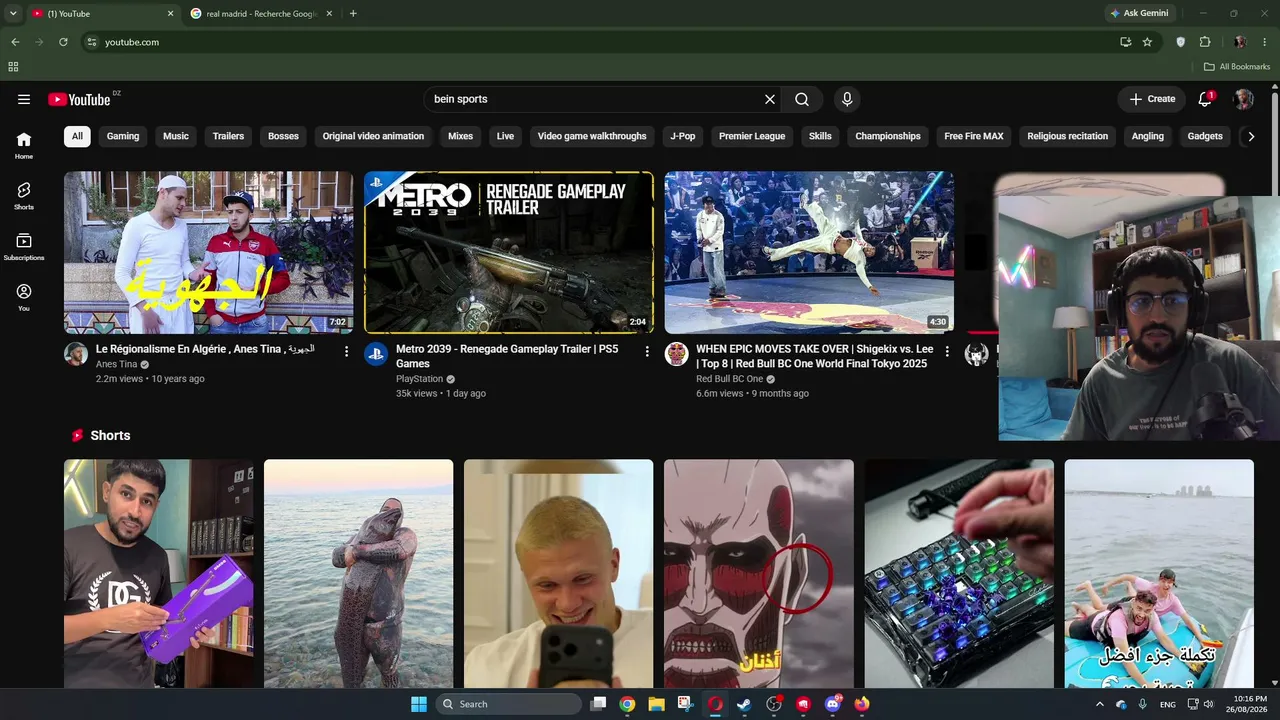
Task: Go back with the browser back arrow
Action: (x=15, y=42)
